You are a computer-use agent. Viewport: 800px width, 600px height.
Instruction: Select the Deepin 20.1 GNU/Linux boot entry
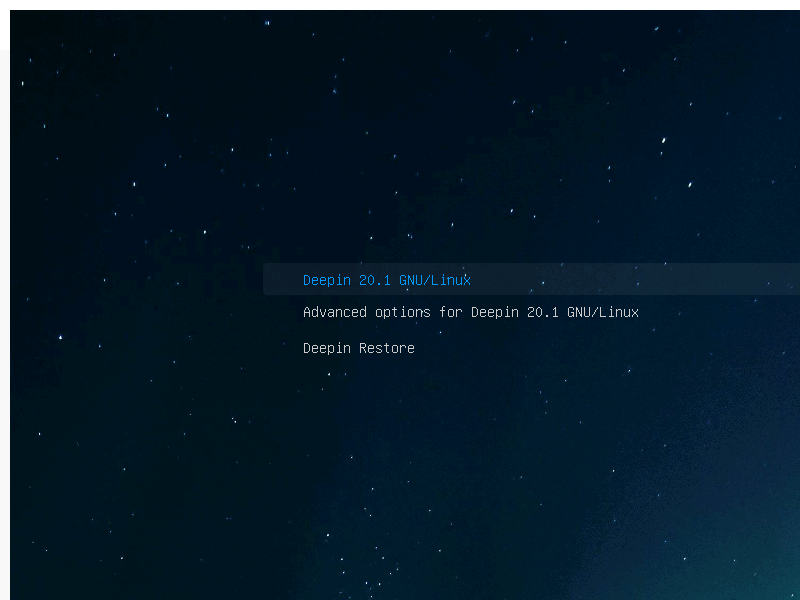pyautogui.click(x=531, y=279)
